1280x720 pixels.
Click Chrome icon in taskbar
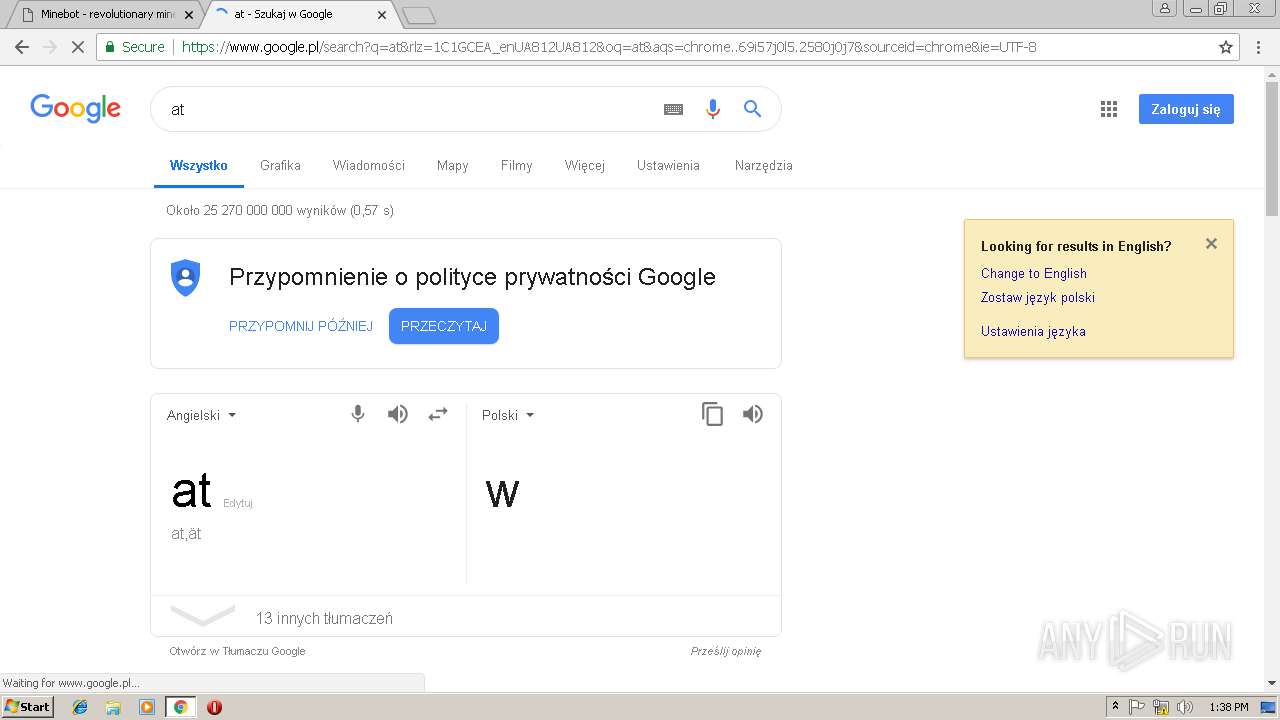(x=180, y=707)
